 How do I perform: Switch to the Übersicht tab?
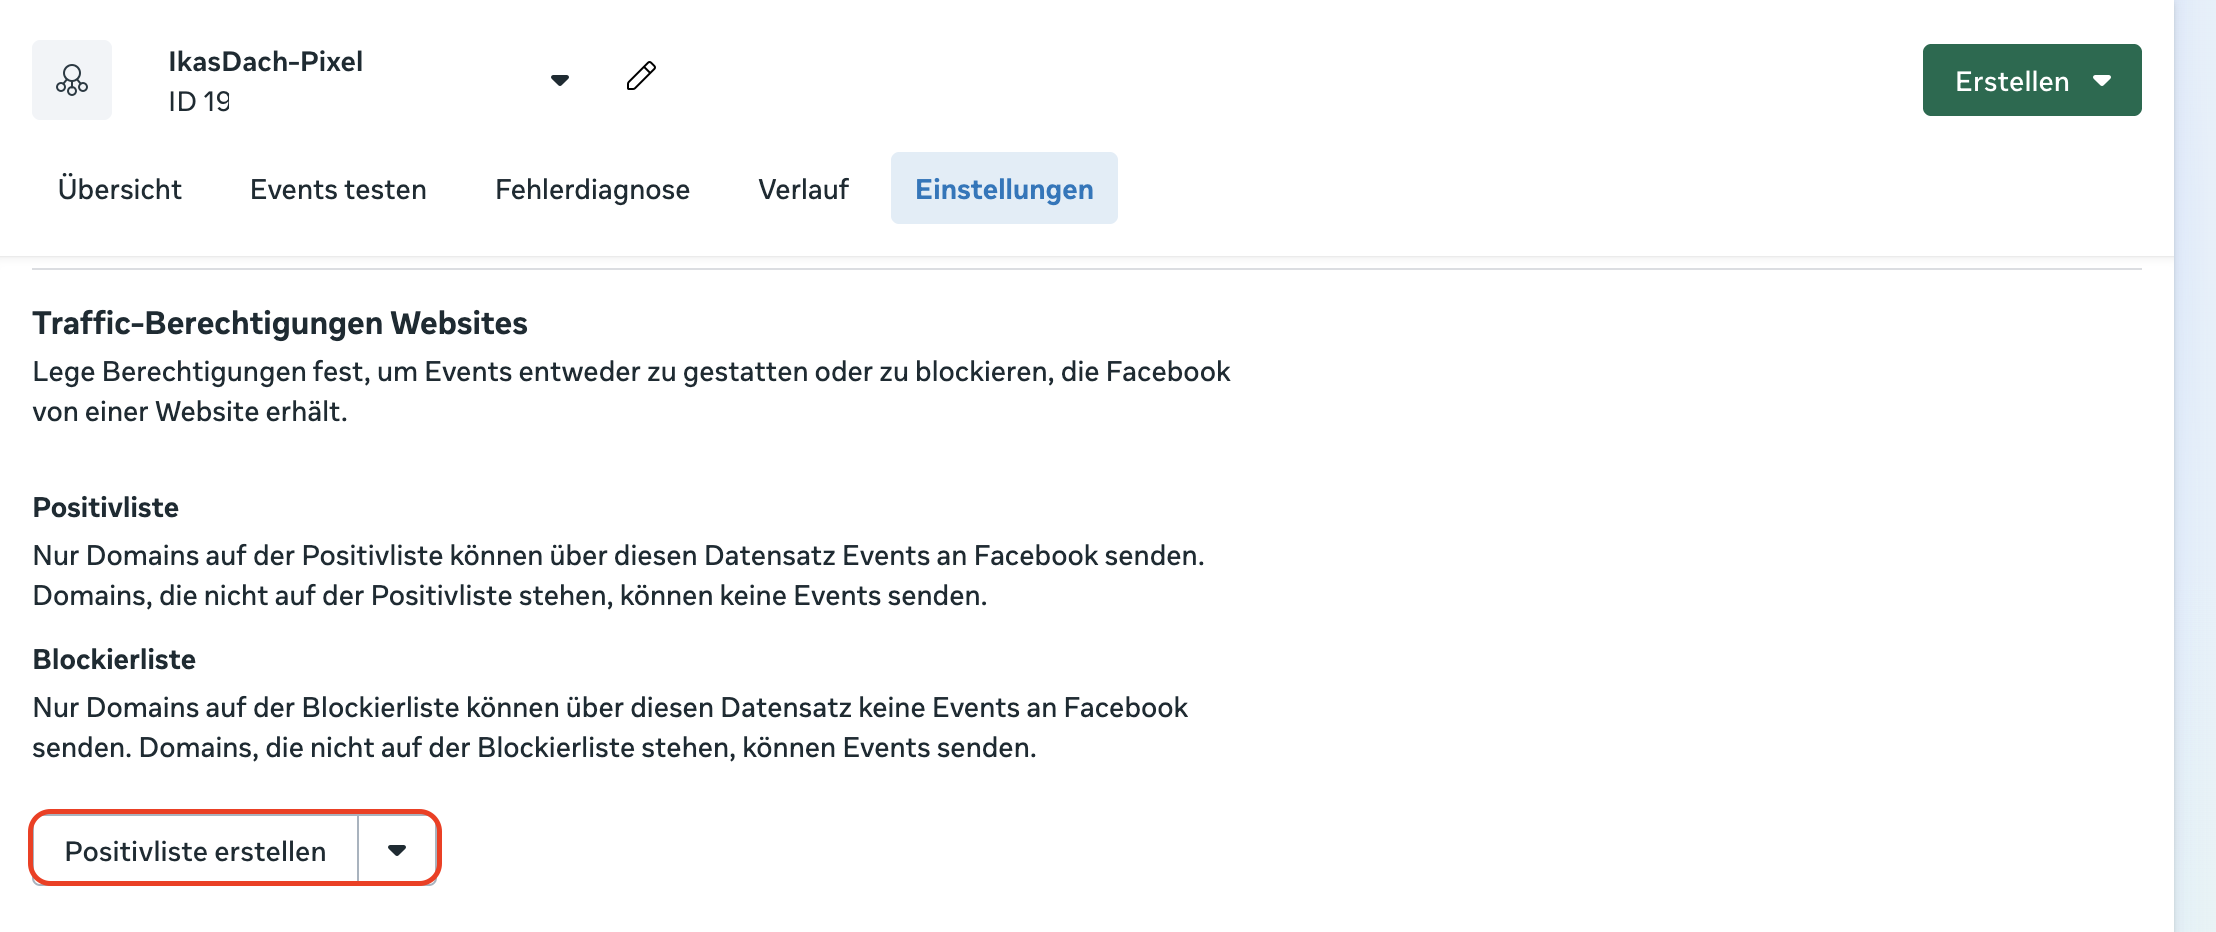tap(120, 189)
